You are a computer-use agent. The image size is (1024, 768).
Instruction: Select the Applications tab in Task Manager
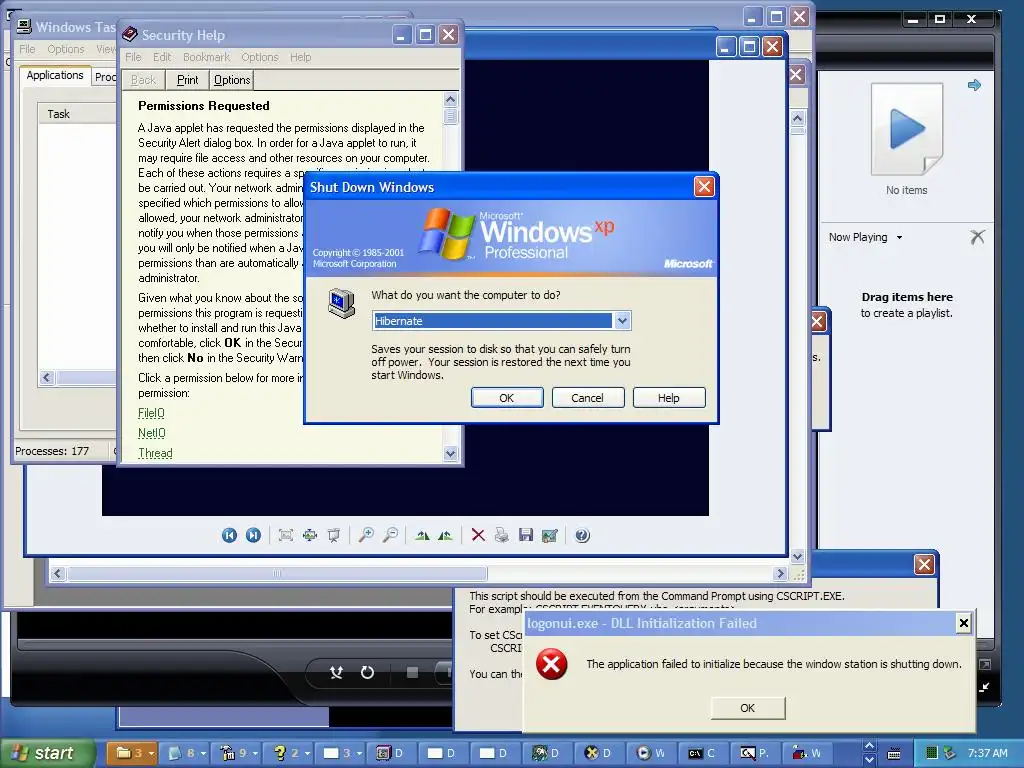click(55, 76)
